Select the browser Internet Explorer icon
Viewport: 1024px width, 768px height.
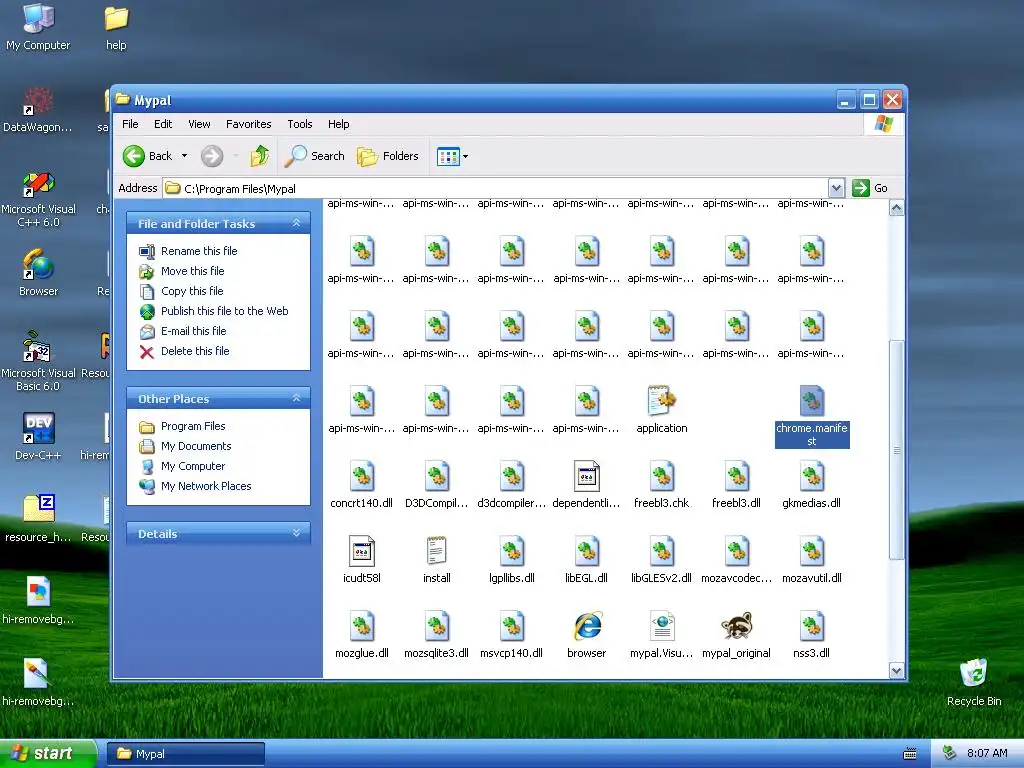pyautogui.click(x=586, y=627)
